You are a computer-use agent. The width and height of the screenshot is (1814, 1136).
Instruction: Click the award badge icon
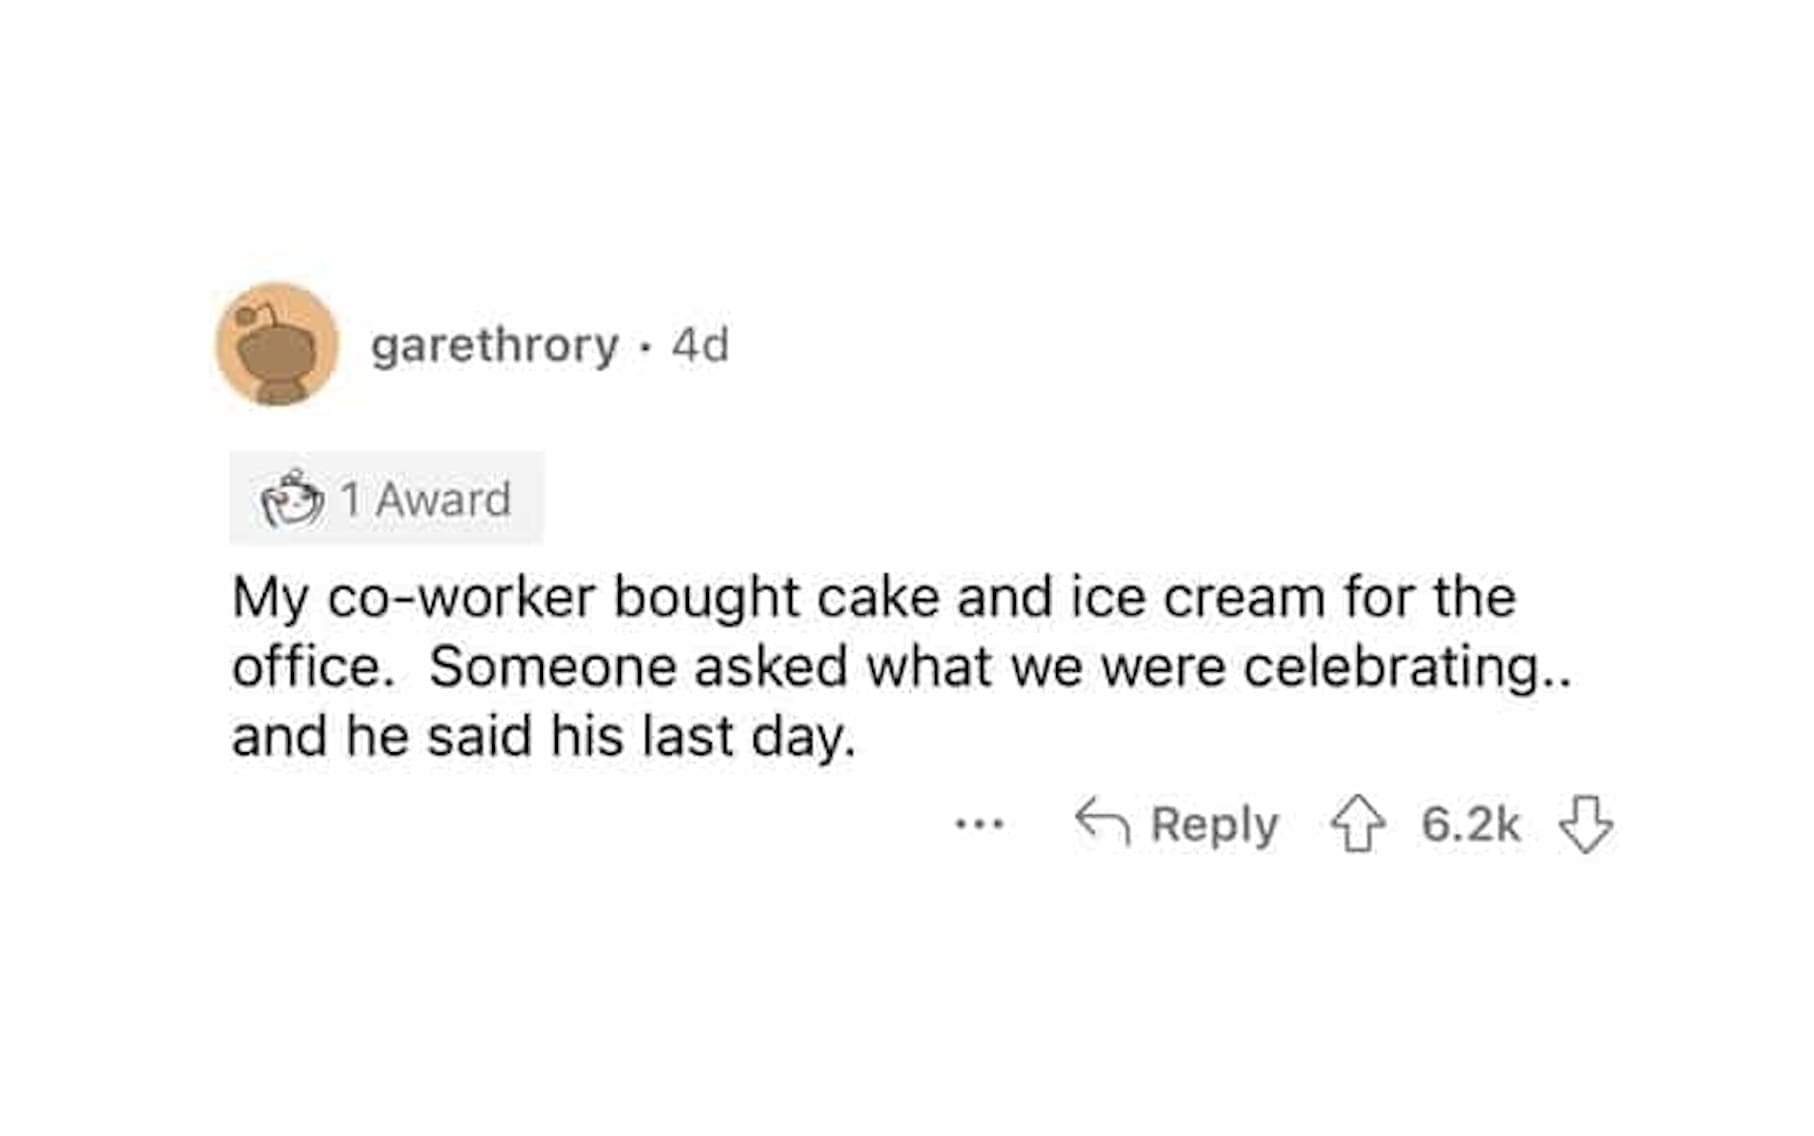point(292,499)
